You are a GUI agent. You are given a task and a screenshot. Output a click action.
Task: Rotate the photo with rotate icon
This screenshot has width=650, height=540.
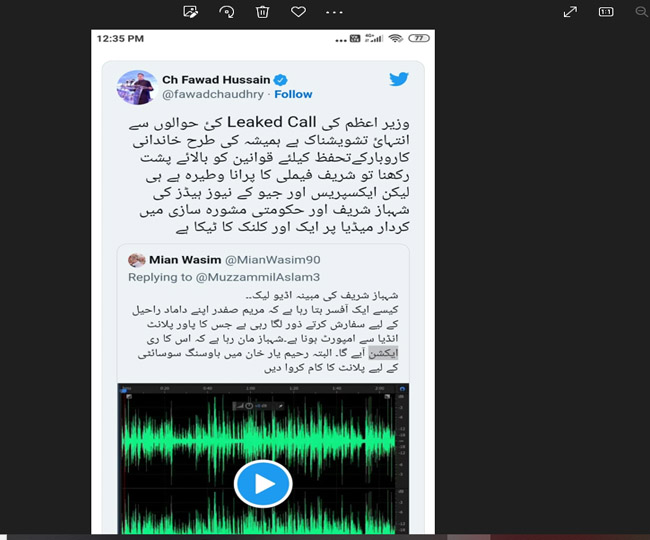[226, 12]
